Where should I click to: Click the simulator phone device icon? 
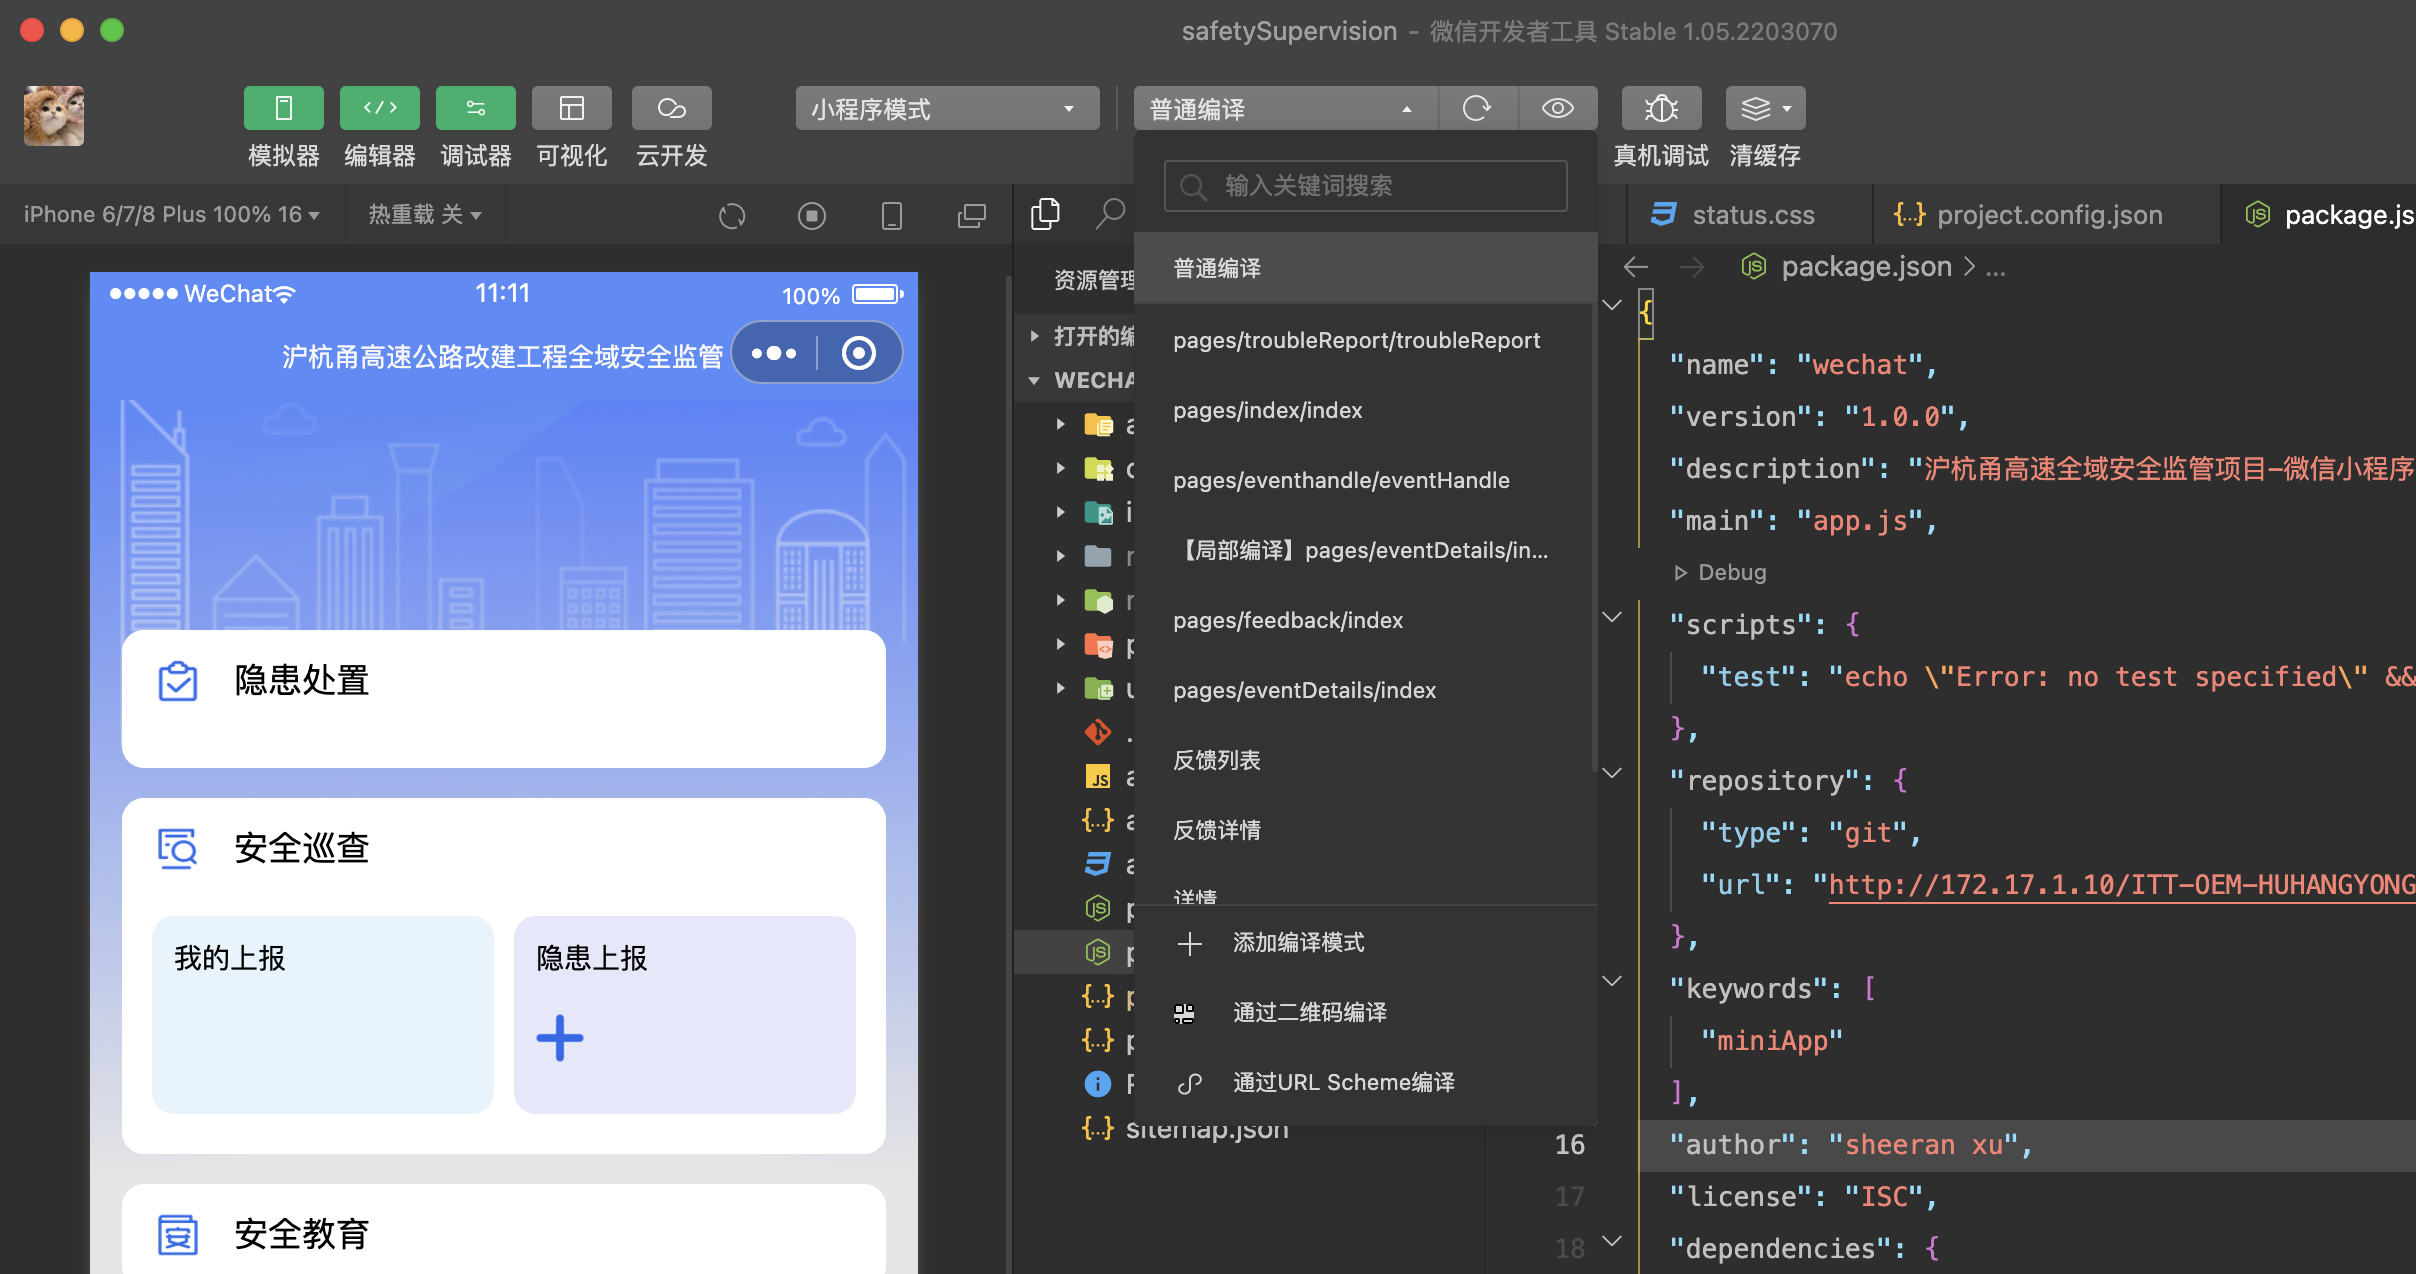892,215
